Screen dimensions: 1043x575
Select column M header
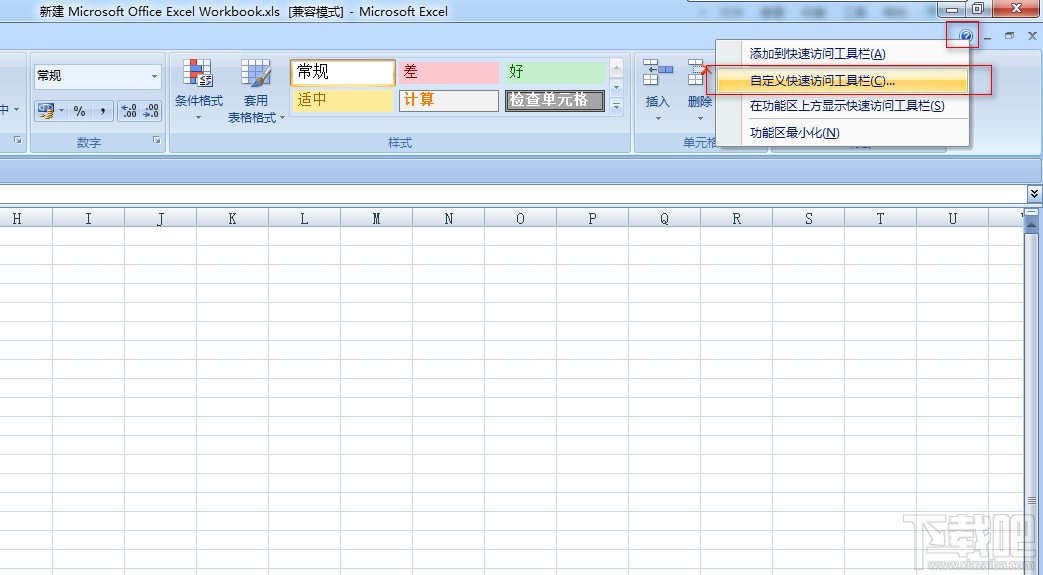[x=376, y=218]
